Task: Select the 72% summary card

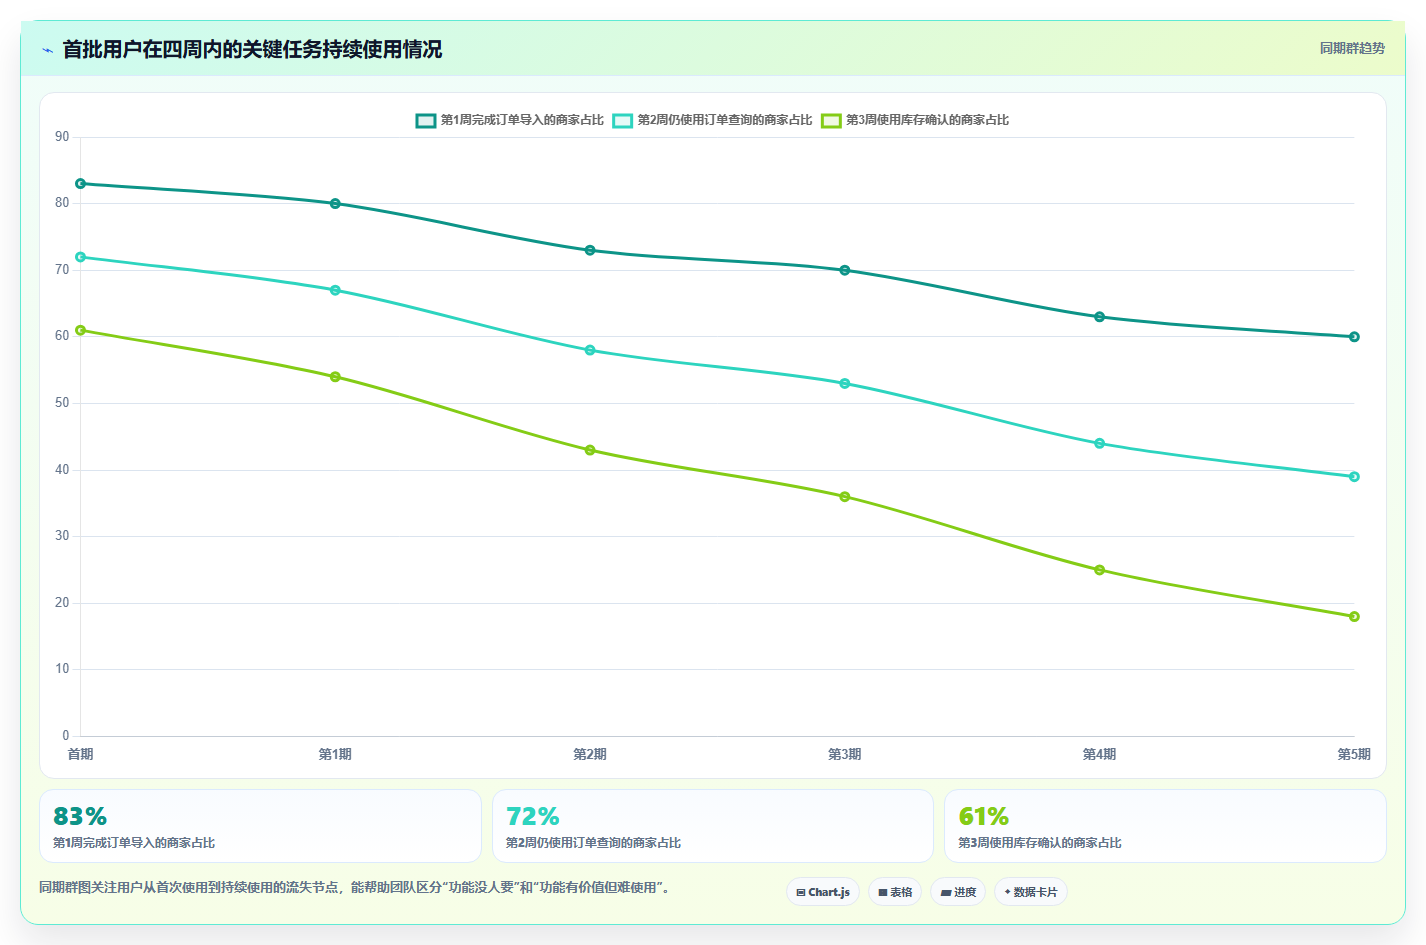Action: click(x=712, y=826)
